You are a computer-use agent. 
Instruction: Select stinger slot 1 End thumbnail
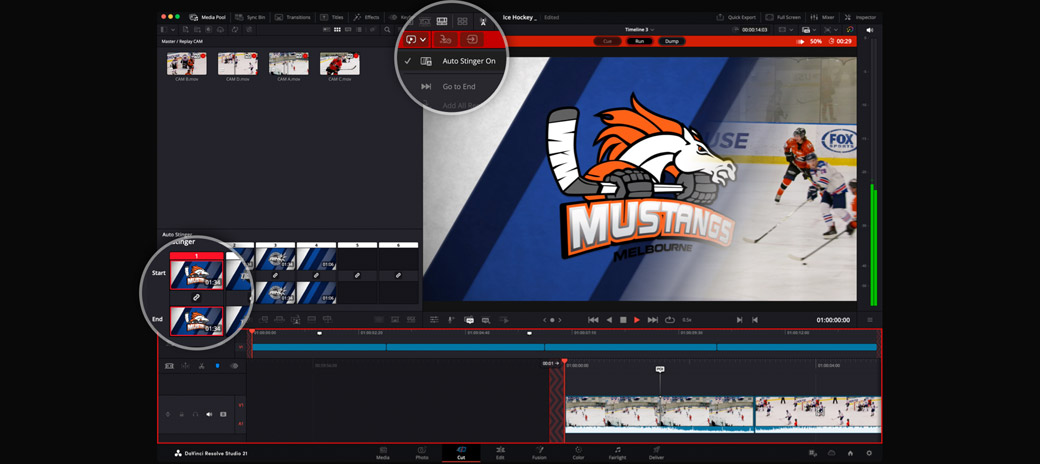pos(197,321)
